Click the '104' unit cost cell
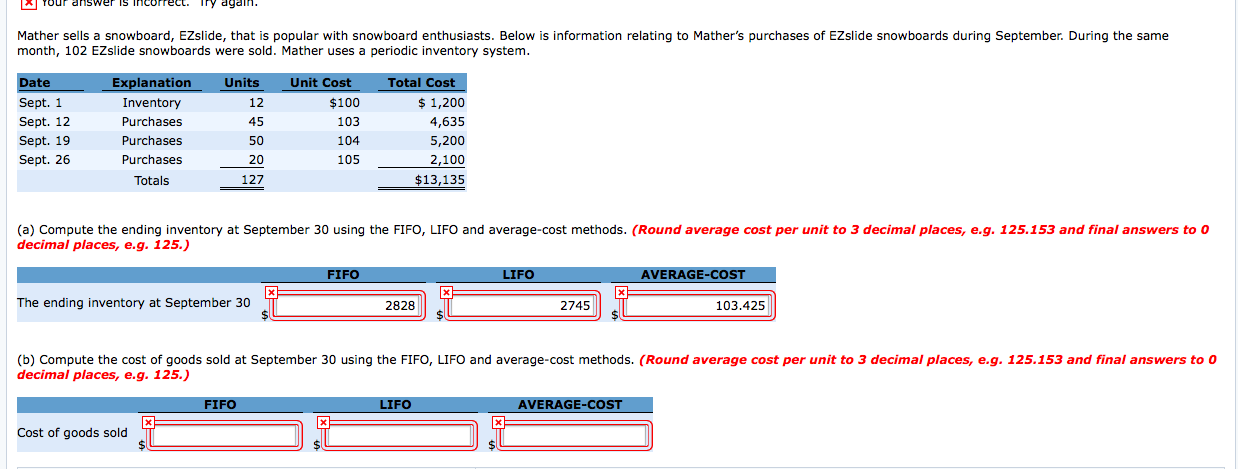The height and width of the screenshot is (469, 1238). [348, 141]
